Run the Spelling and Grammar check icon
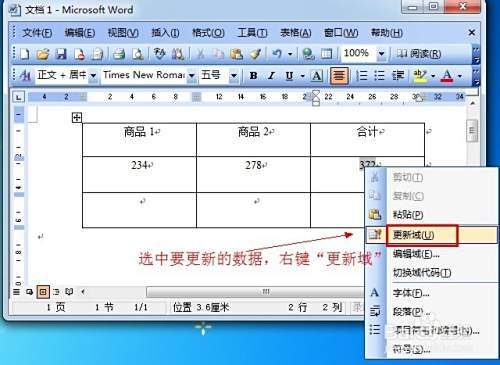The image size is (500, 365). click(160, 54)
